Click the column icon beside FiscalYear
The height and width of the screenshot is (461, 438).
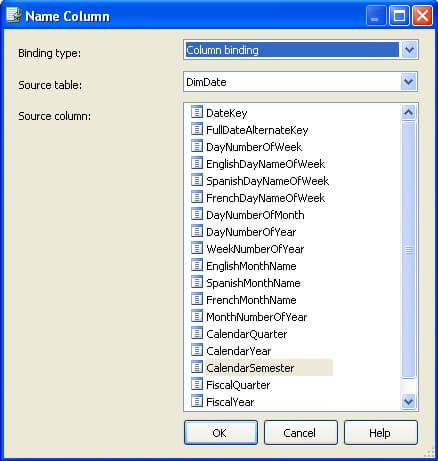(x=197, y=401)
